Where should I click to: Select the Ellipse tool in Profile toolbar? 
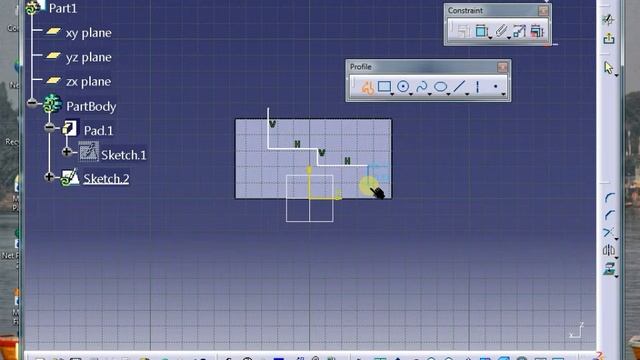point(440,87)
